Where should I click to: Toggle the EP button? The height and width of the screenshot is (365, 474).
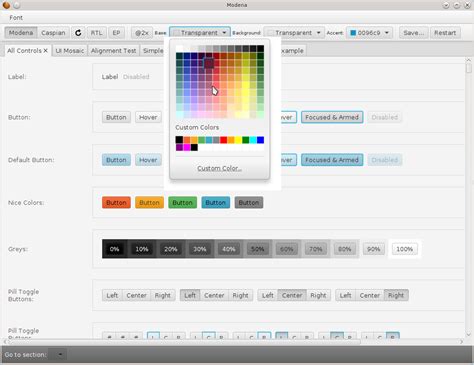116,33
